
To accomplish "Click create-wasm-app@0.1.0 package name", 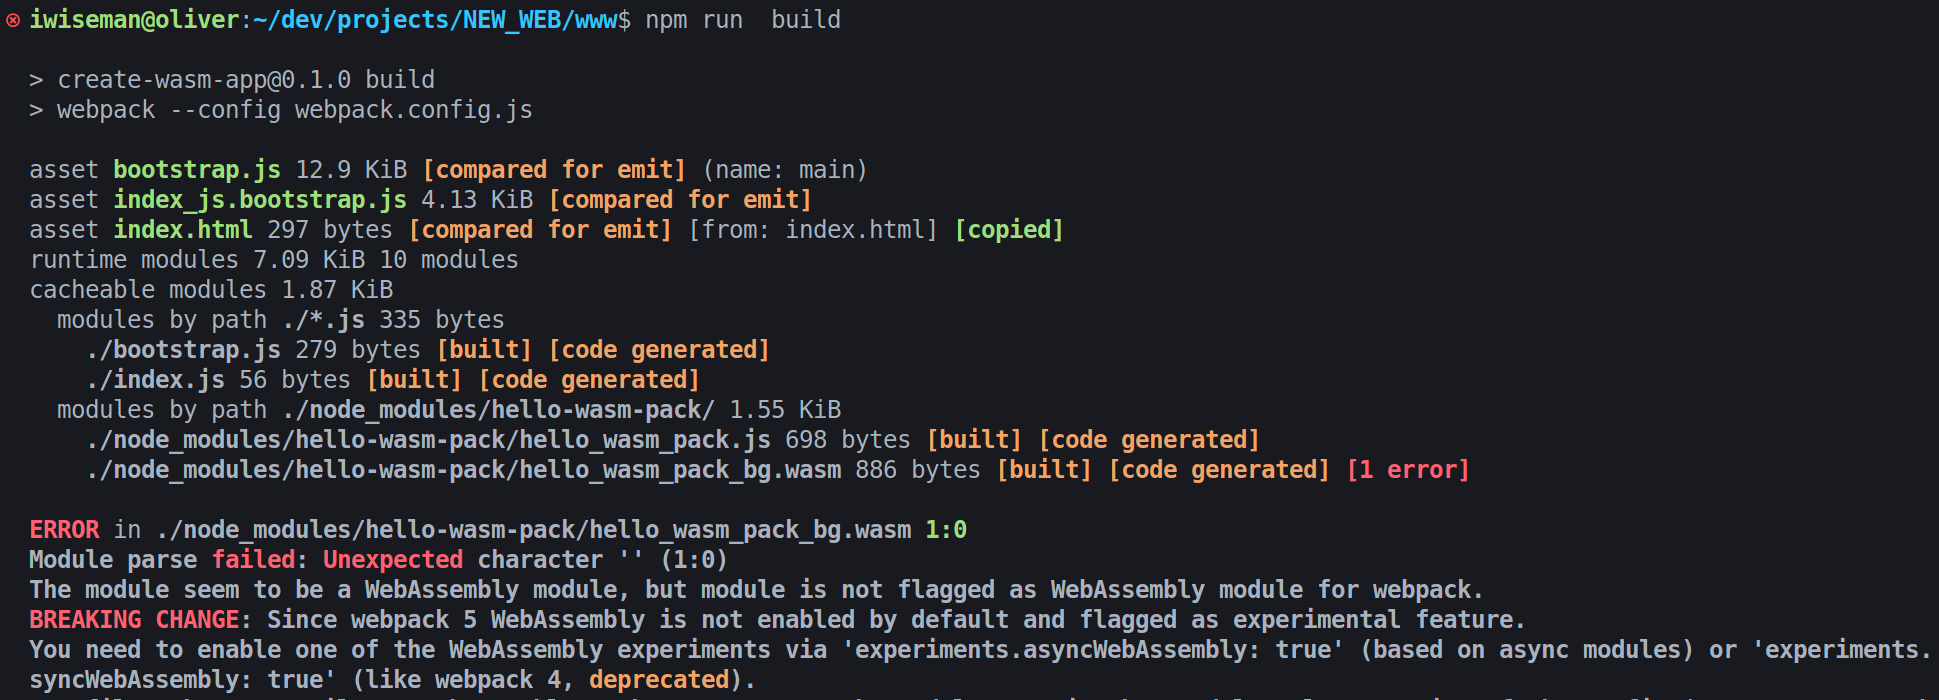I will click(204, 80).
